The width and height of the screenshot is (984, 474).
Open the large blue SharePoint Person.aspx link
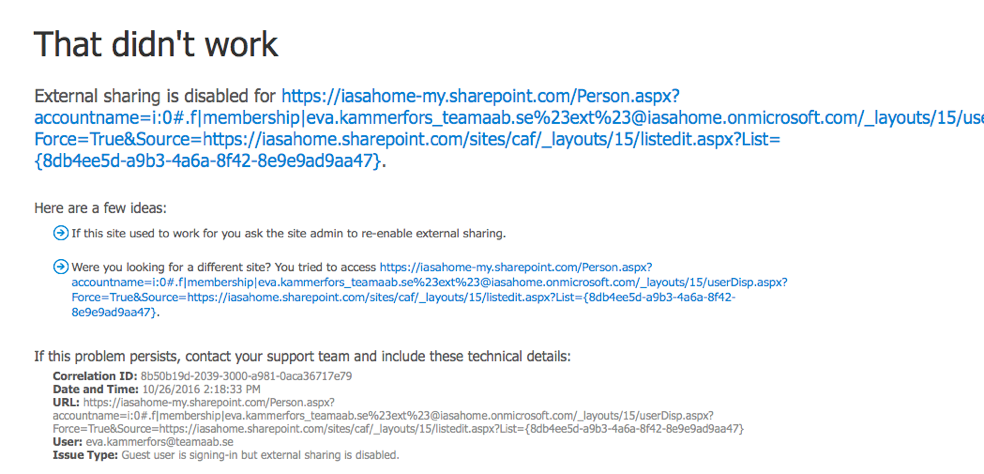tap(480, 97)
